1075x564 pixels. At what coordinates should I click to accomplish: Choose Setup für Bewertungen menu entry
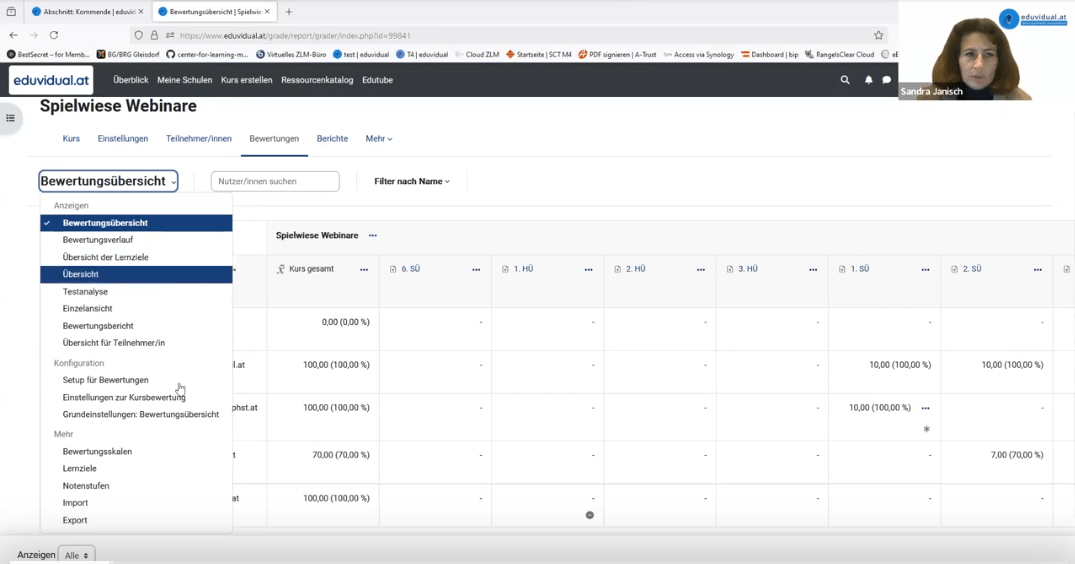(x=105, y=380)
